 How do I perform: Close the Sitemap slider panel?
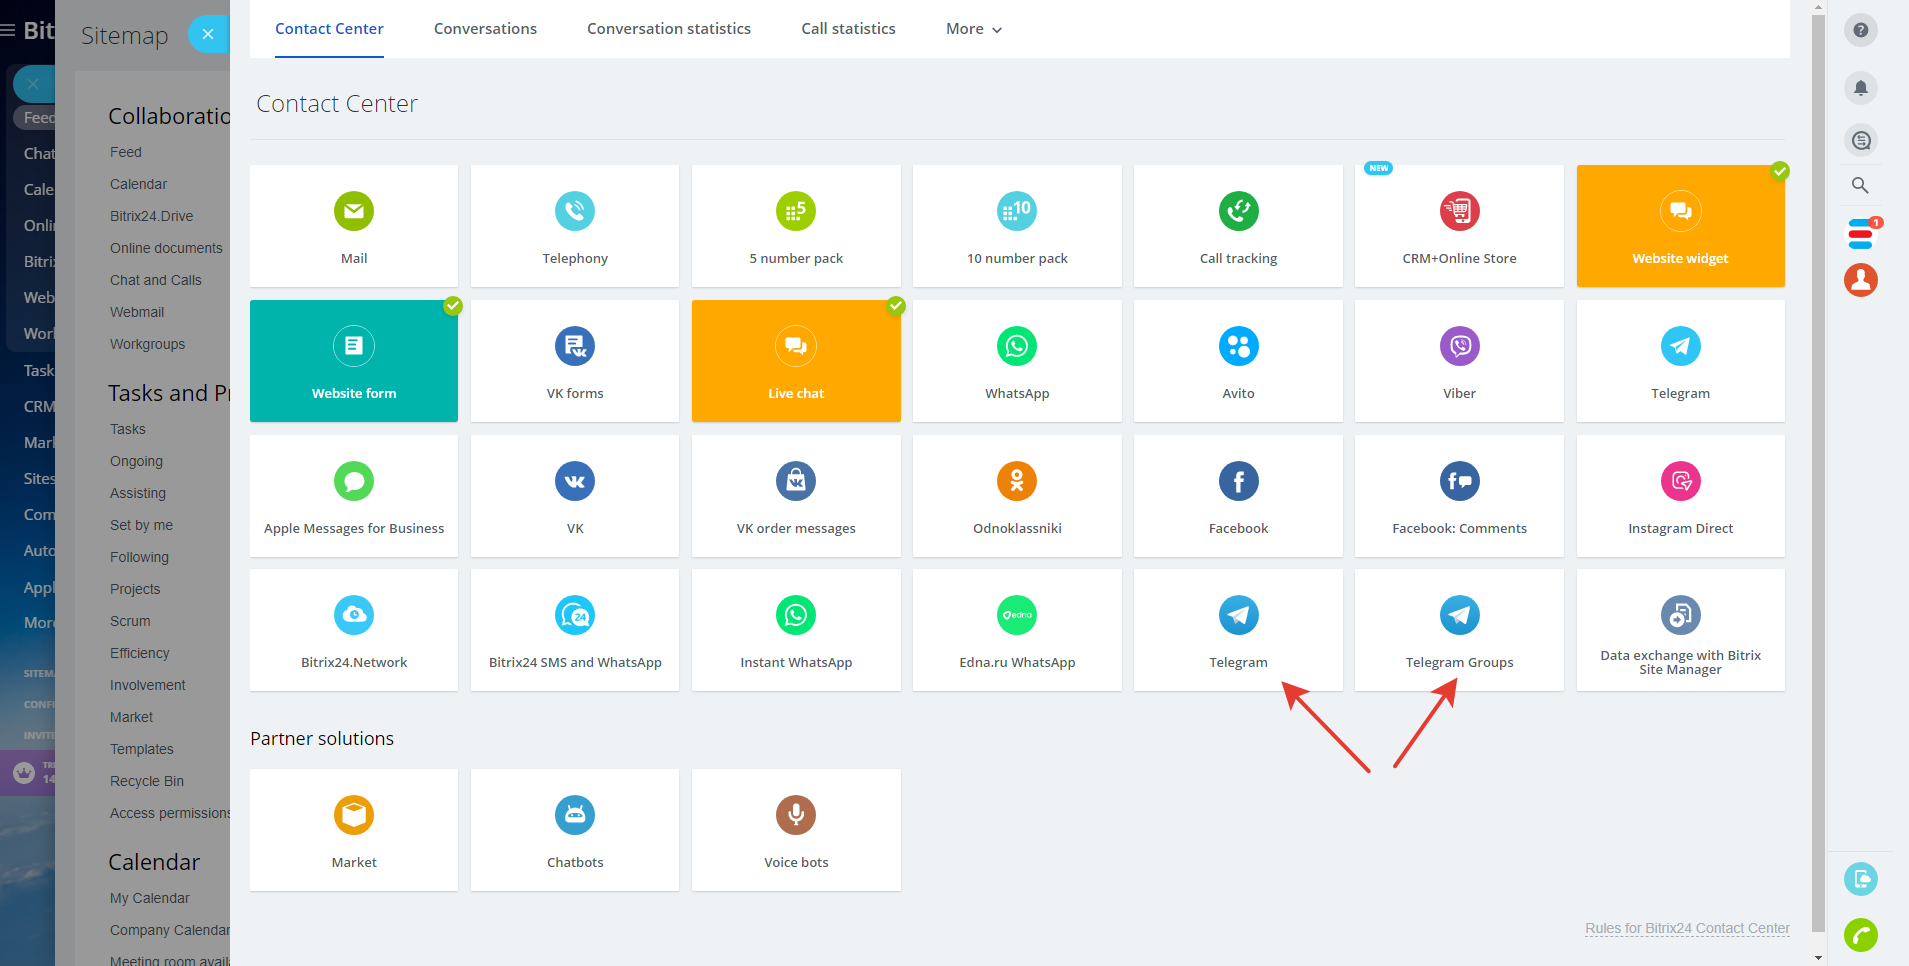point(208,34)
